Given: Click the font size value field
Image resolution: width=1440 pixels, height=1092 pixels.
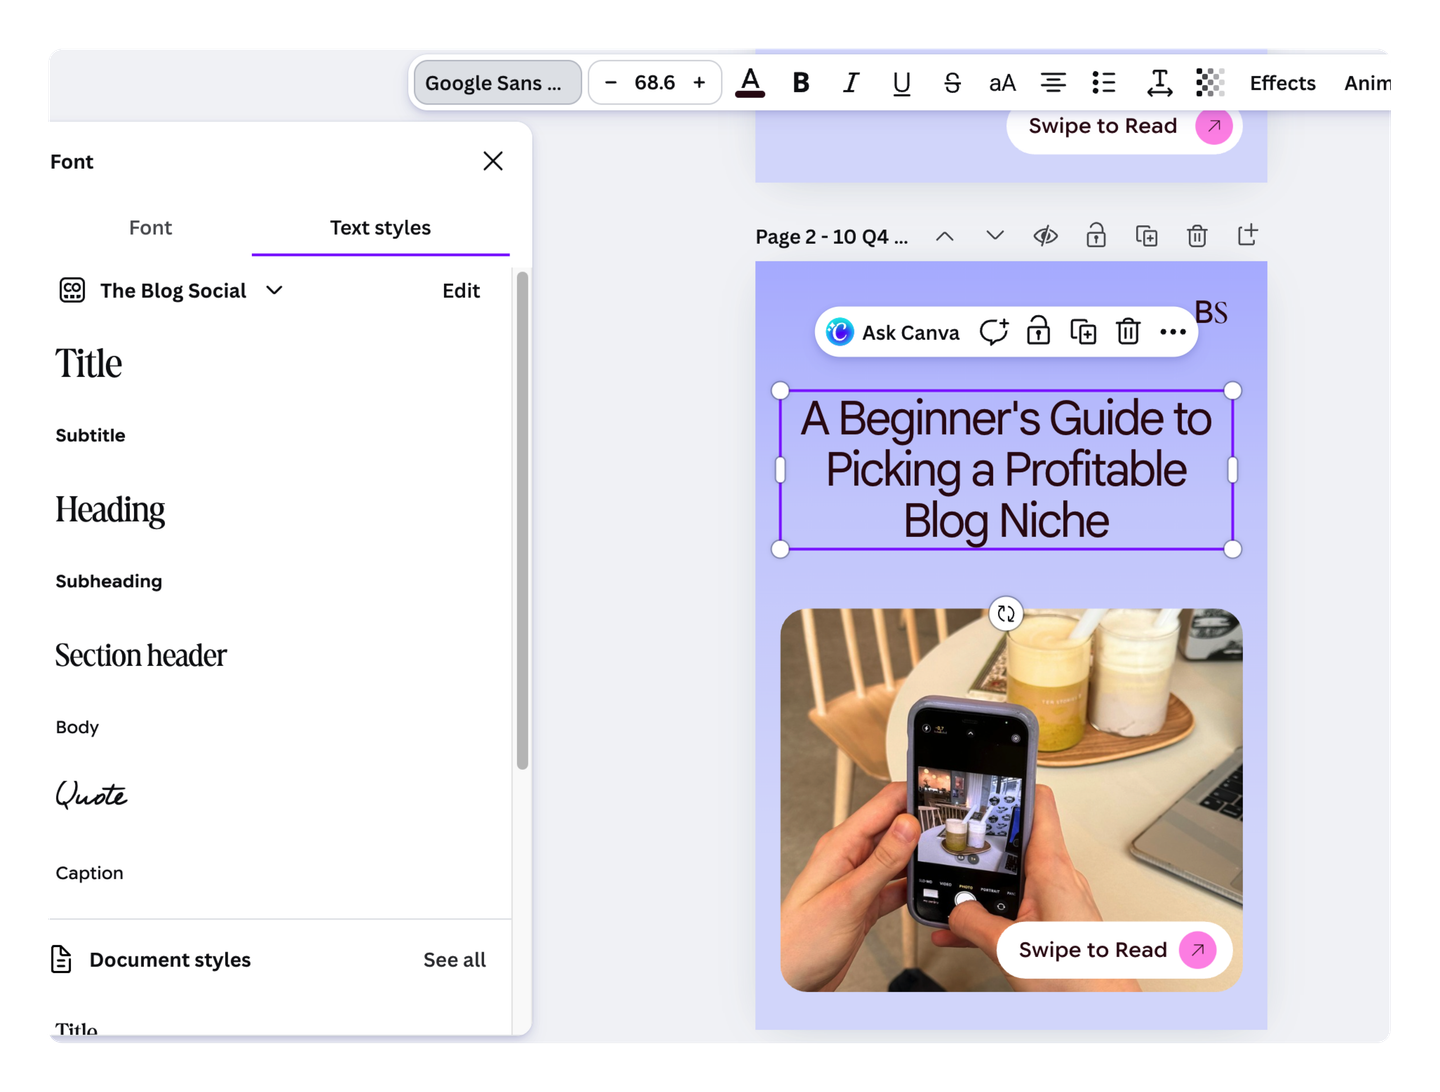Looking at the screenshot, I should pyautogui.click(x=655, y=83).
